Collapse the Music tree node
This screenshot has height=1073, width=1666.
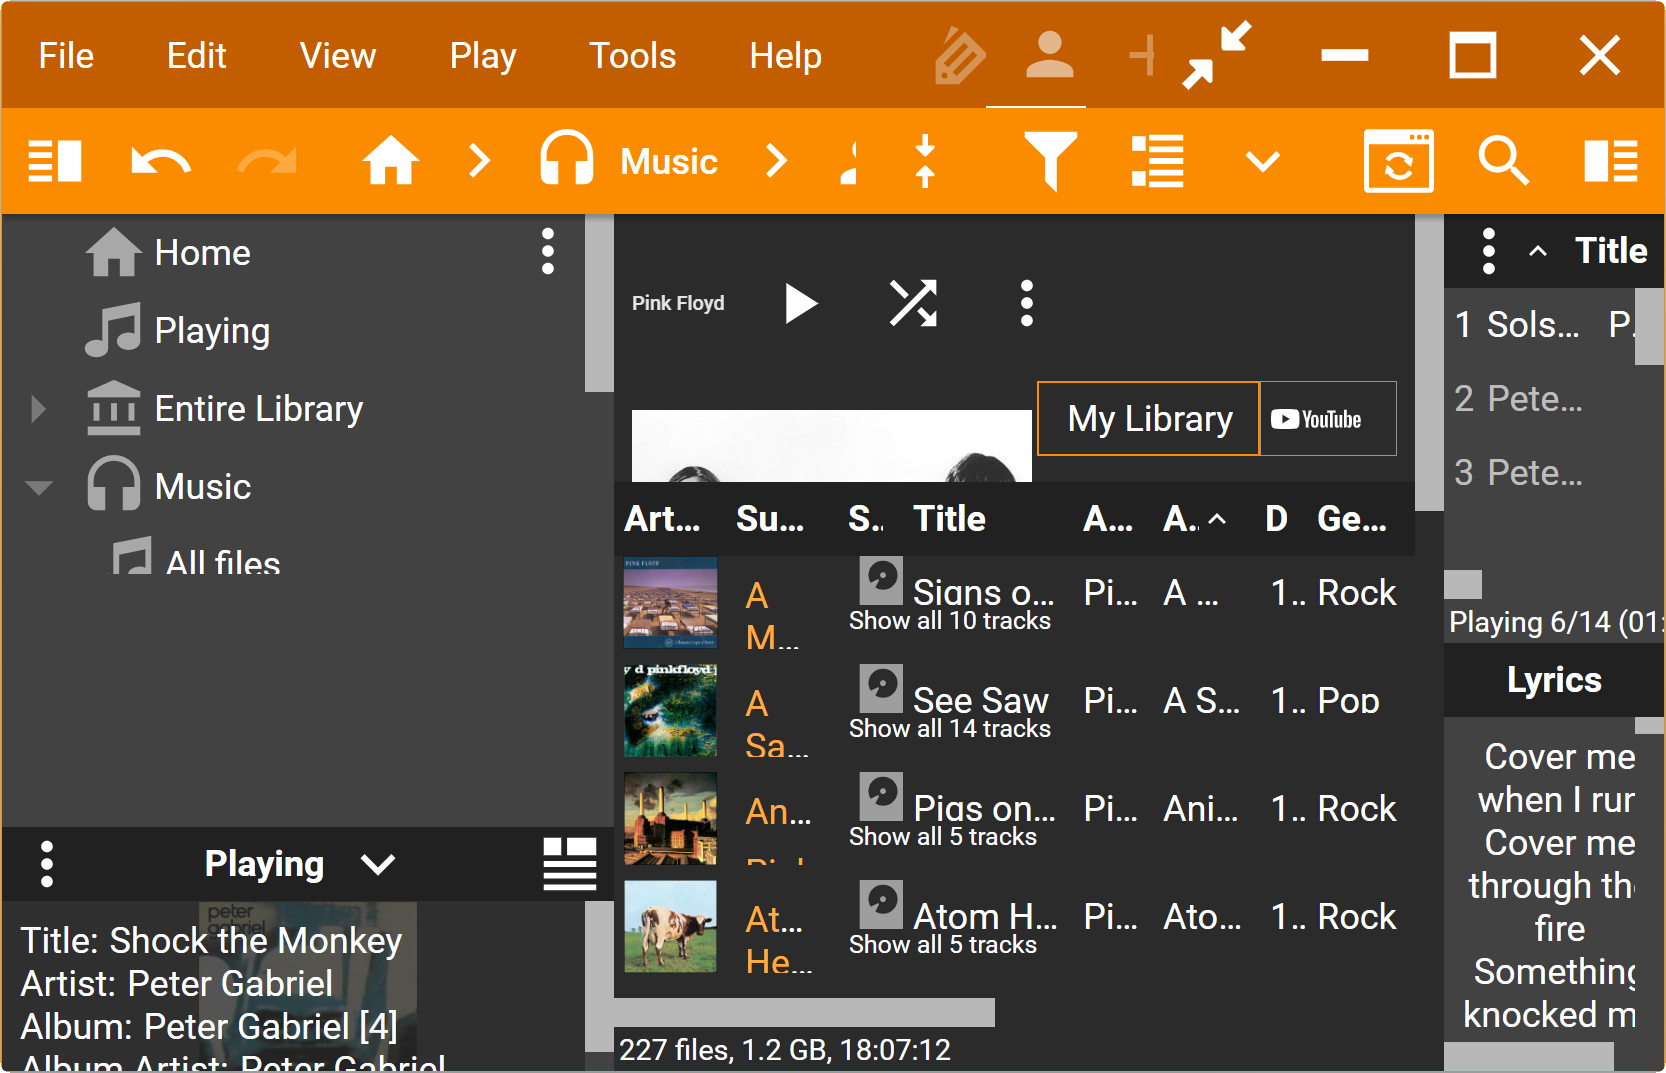pyautogui.click(x=38, y=488)
